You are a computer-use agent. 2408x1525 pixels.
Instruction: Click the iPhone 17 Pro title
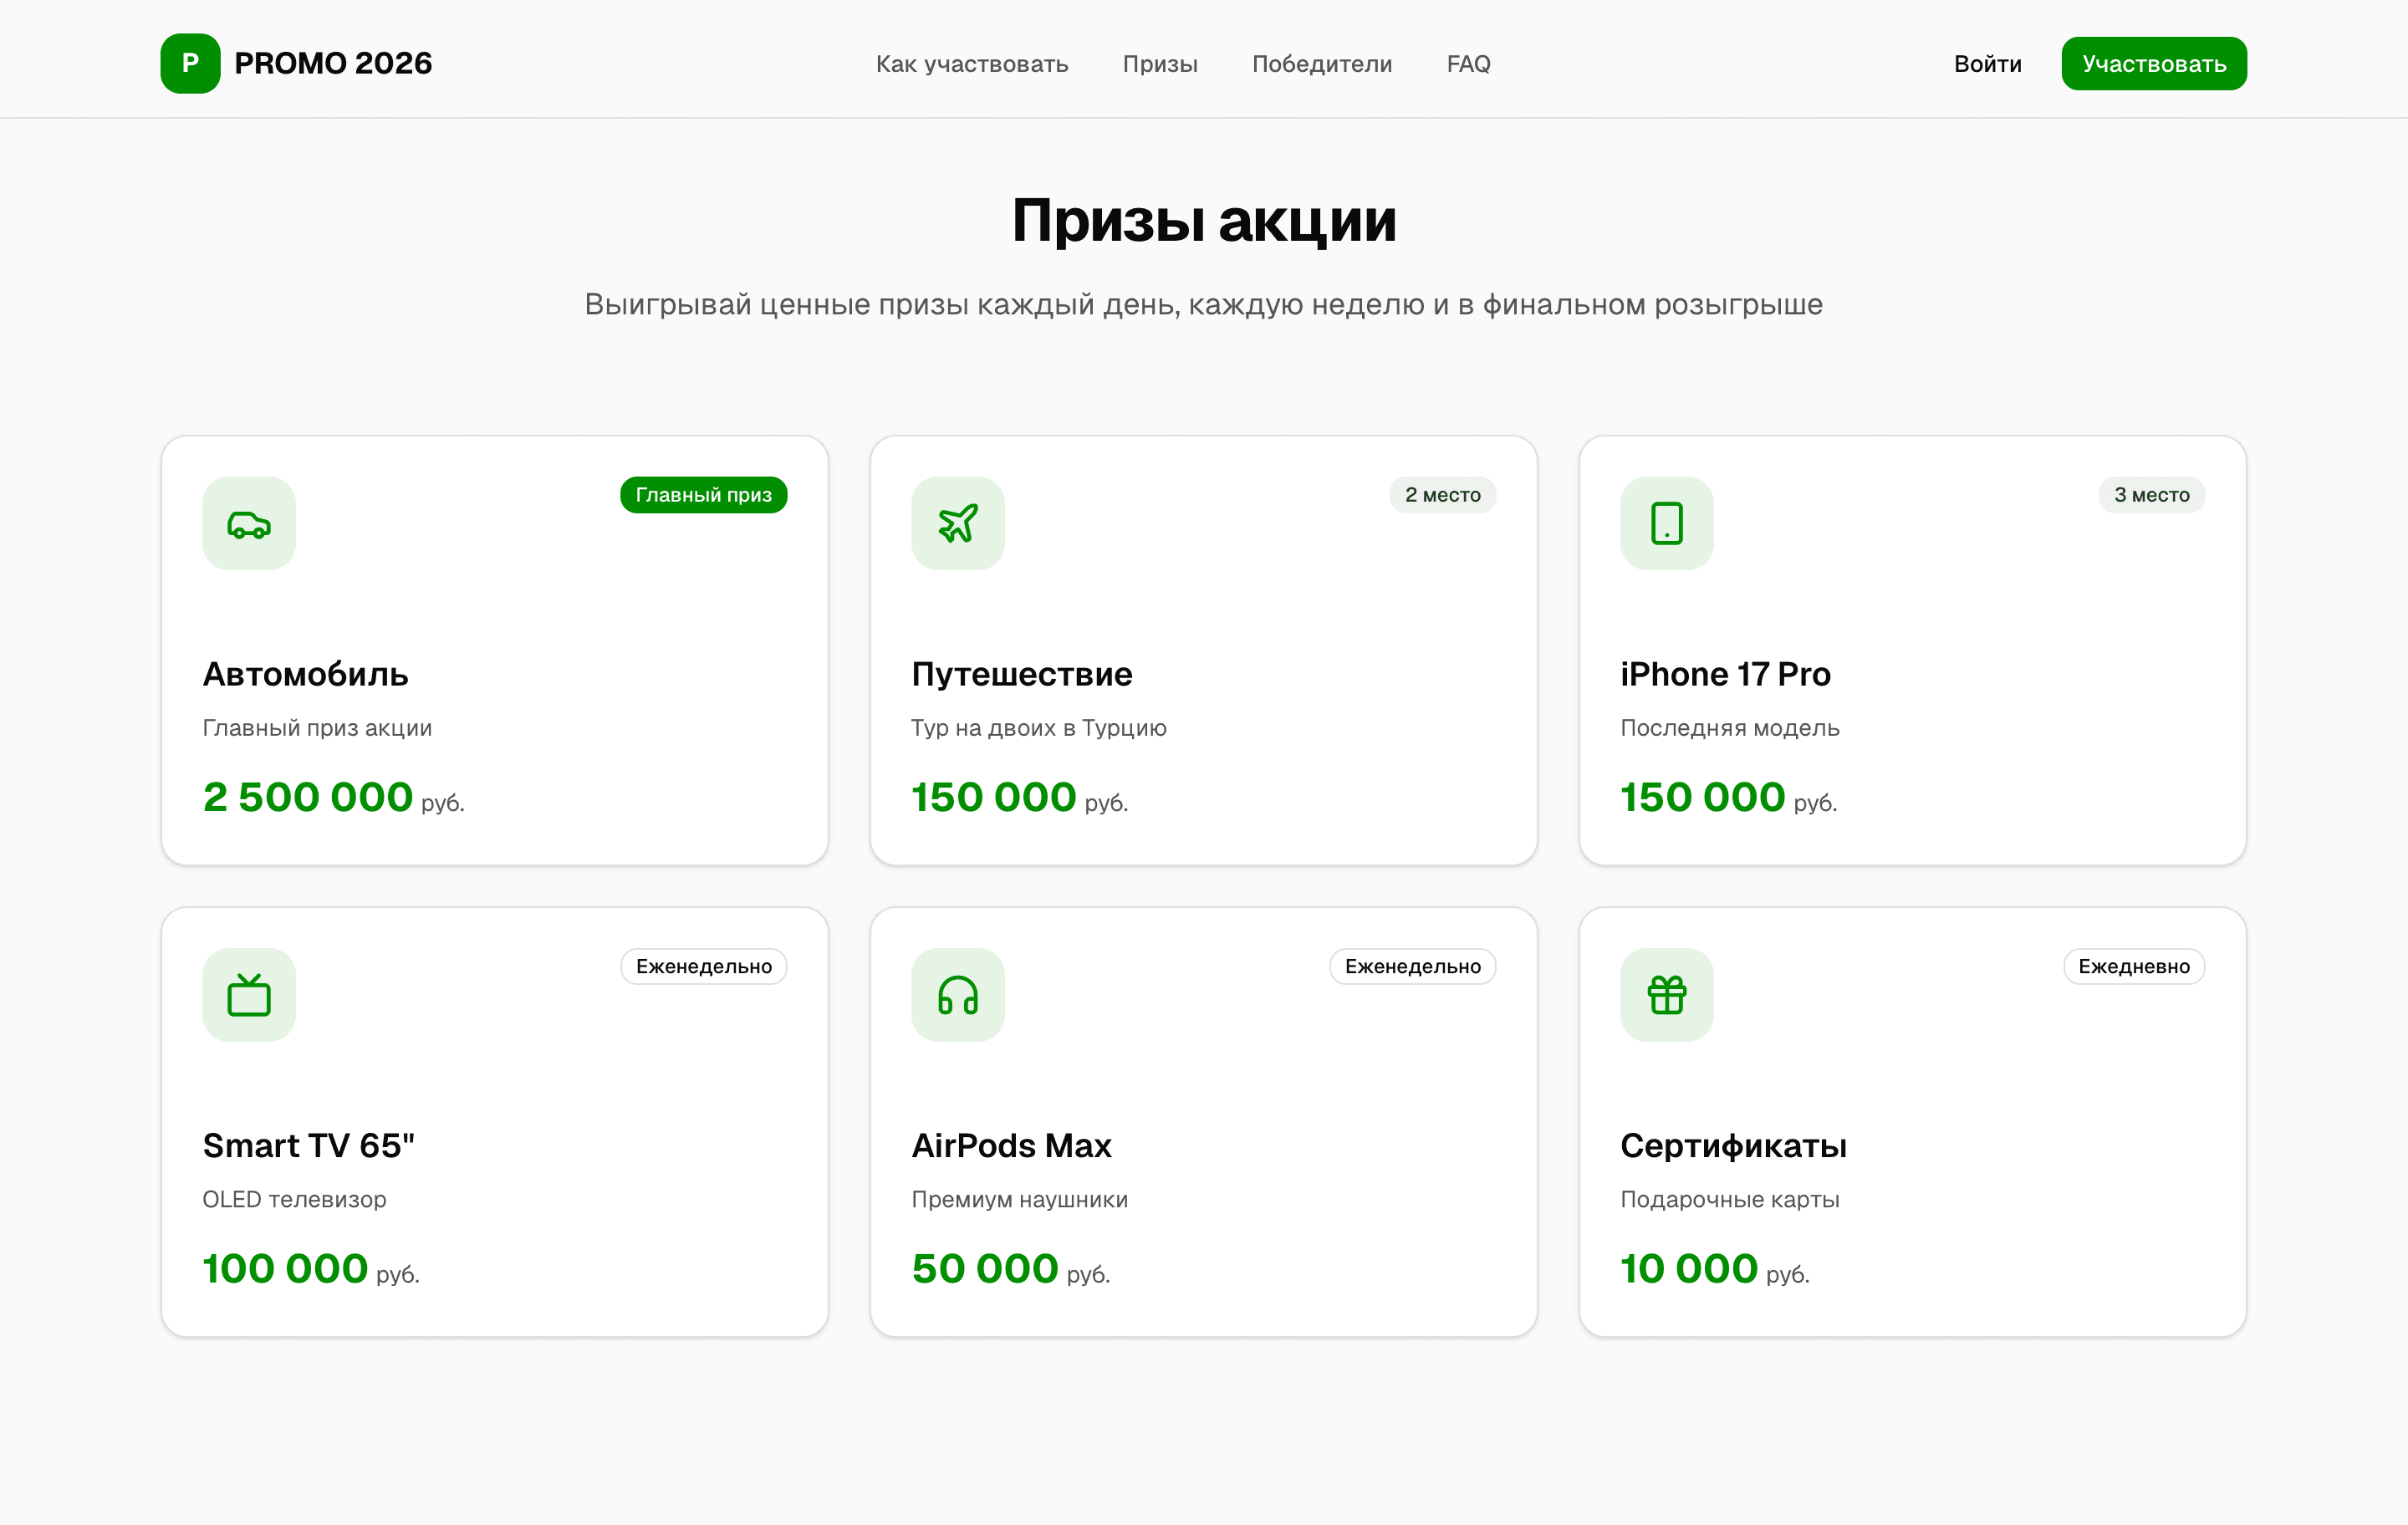point(1725,674)
